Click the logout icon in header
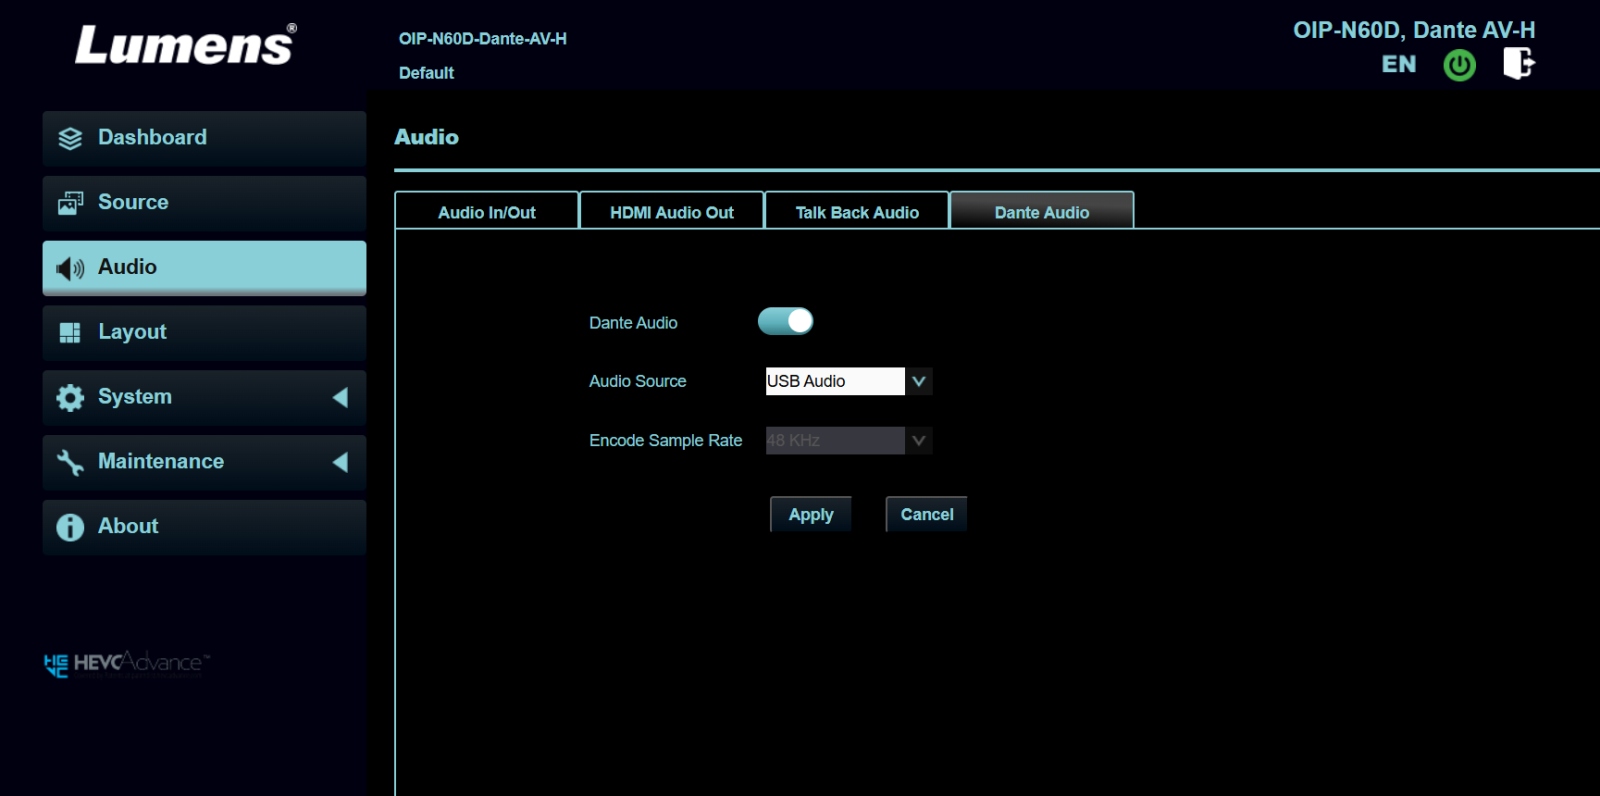The image size is (1600, 796). 1518,63
